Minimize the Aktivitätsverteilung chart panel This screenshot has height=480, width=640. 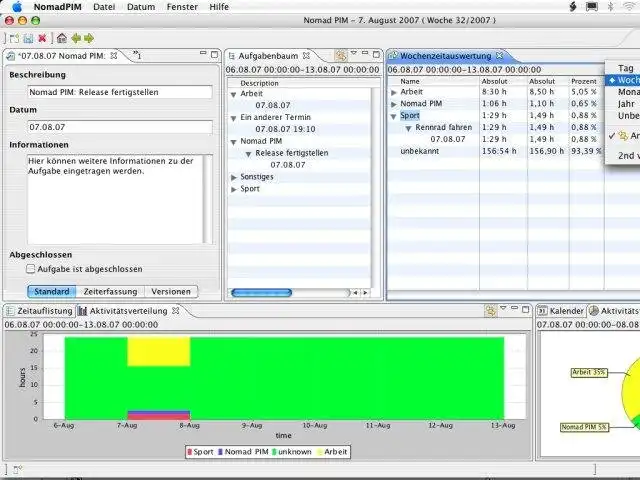(514, 308)
